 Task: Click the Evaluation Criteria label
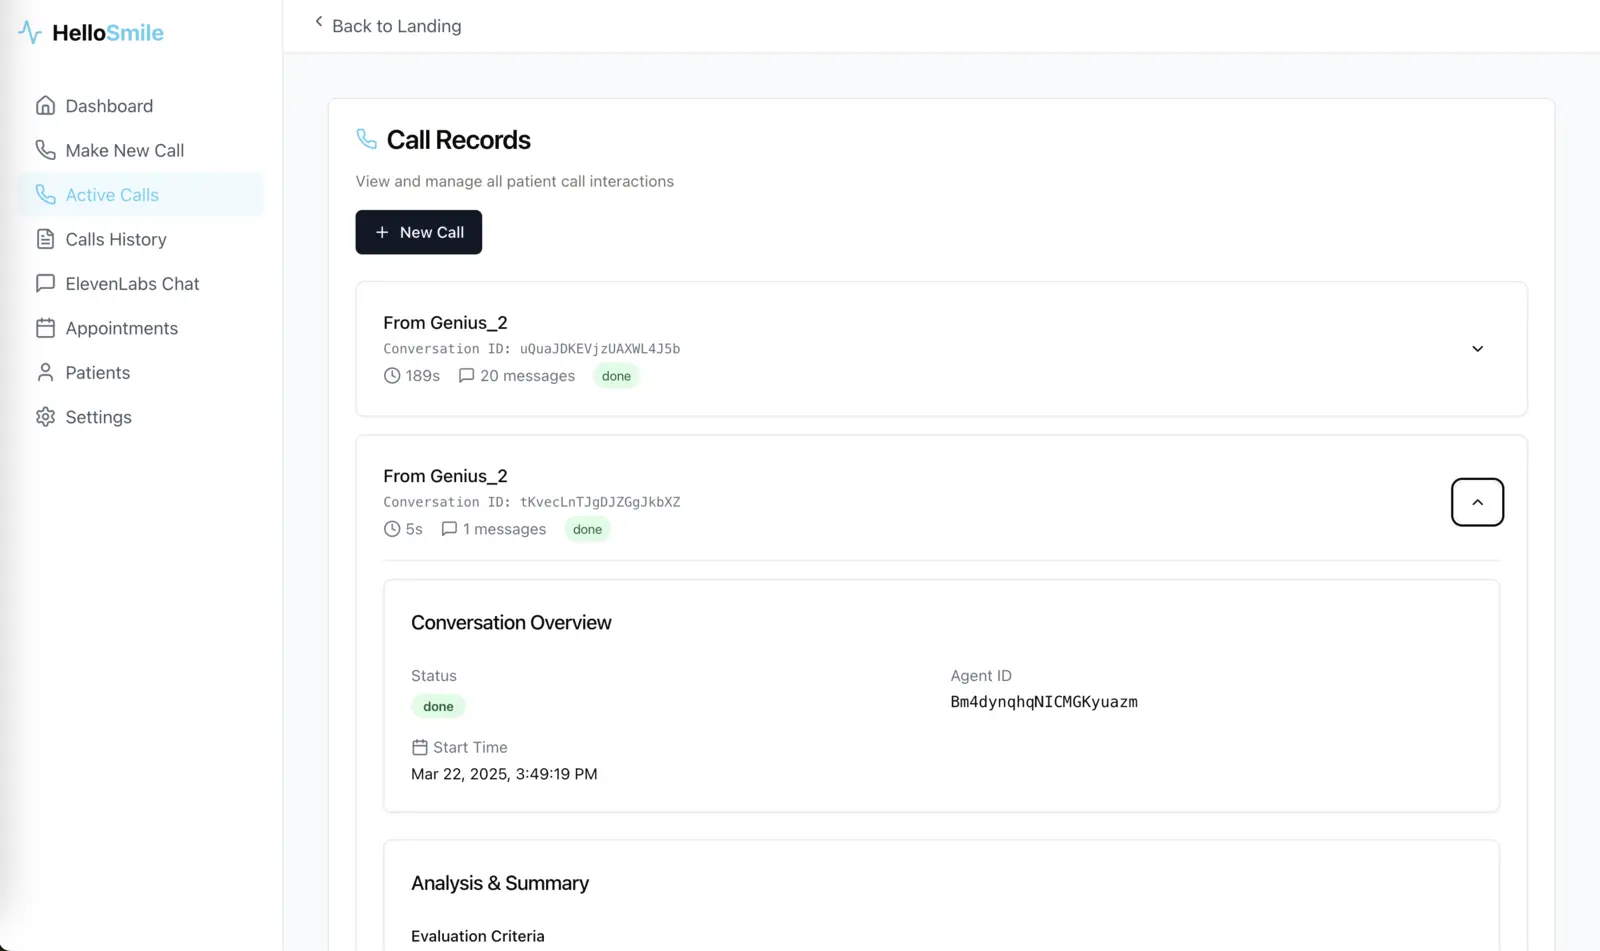click(478, 936)
